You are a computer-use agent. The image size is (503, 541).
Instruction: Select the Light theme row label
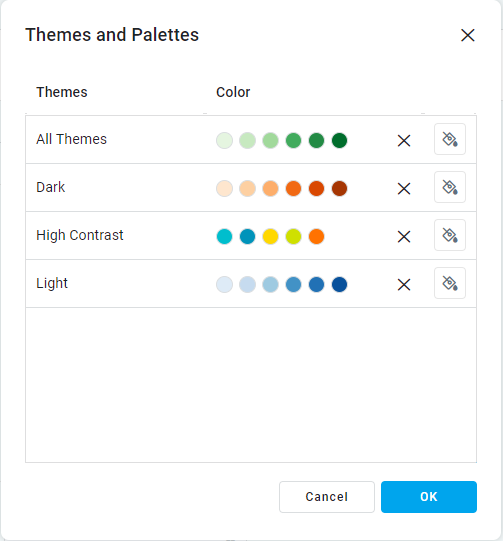[x=52, y=283]
